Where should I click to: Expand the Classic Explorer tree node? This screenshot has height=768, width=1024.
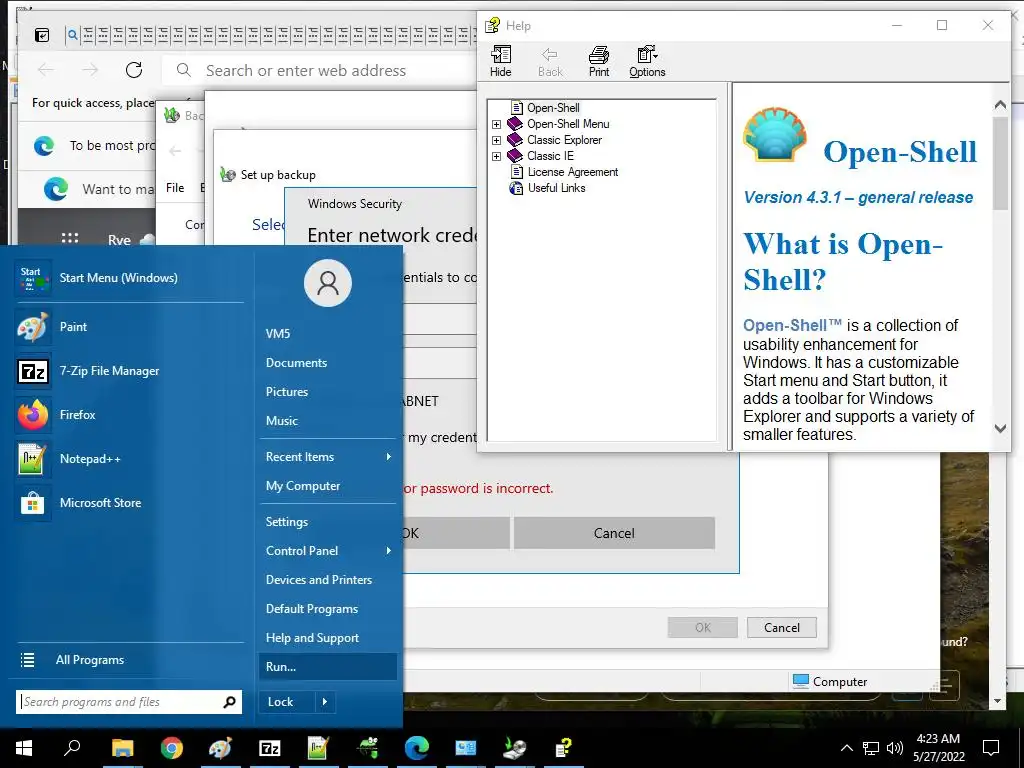click(496, 140)
